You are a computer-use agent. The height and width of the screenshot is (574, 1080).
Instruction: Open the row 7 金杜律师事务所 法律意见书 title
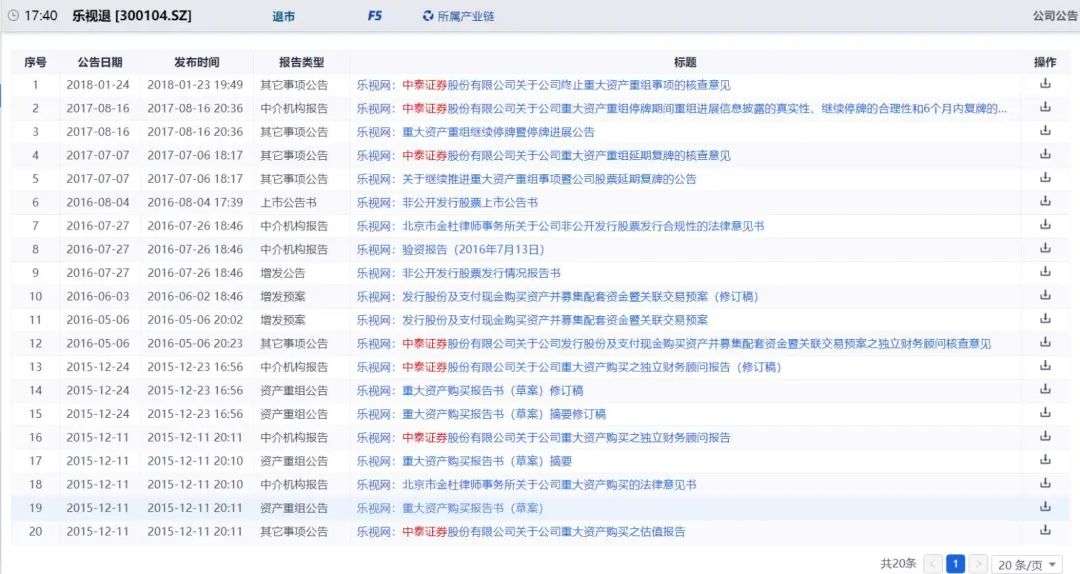pyautogui.click(x=560, y=226)
